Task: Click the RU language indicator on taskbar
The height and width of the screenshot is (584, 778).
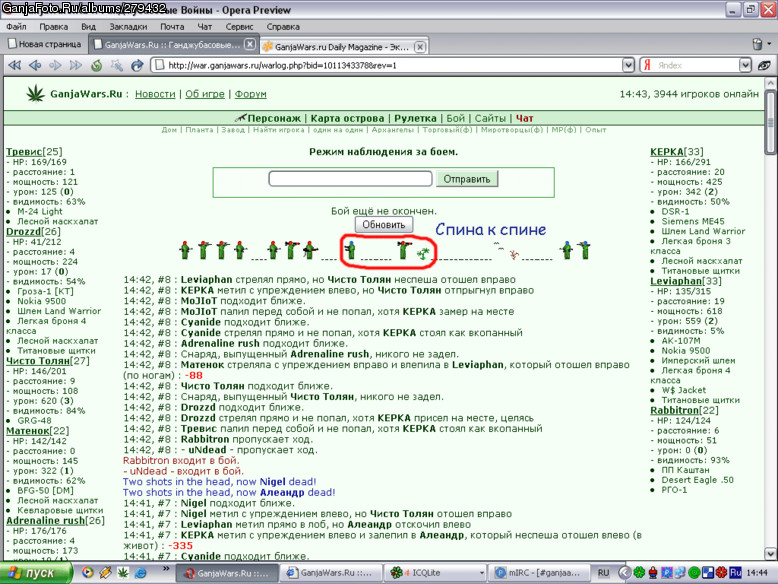Action: click(603, 573)
